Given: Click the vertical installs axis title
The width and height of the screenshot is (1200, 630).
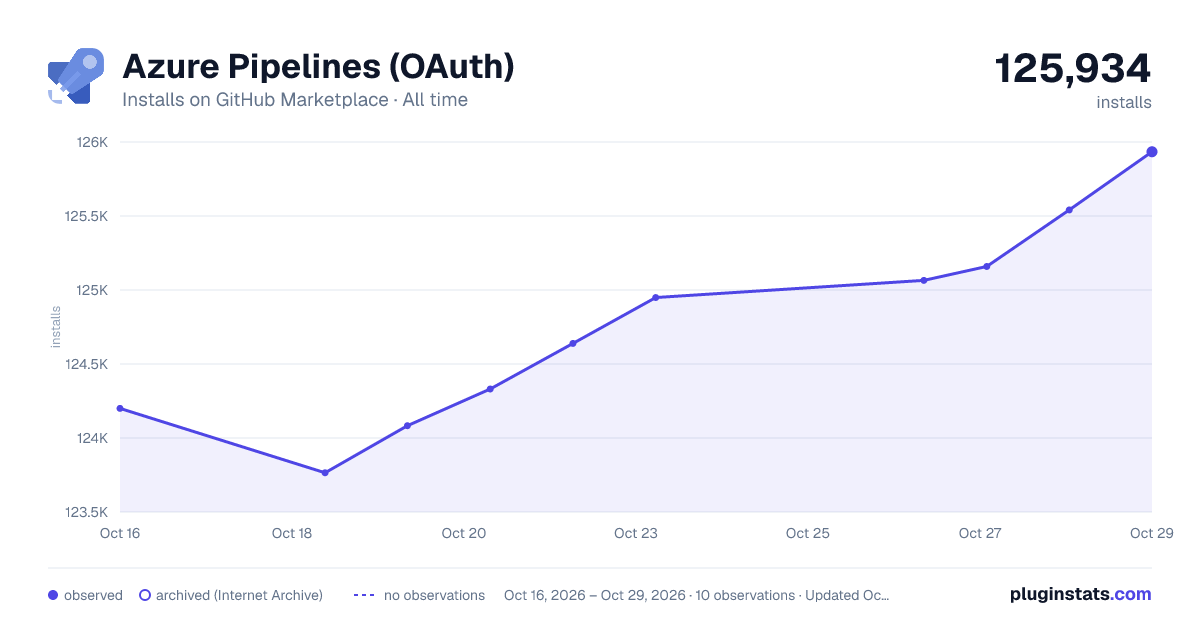Looking at the screenshot, I should (56, 327).
